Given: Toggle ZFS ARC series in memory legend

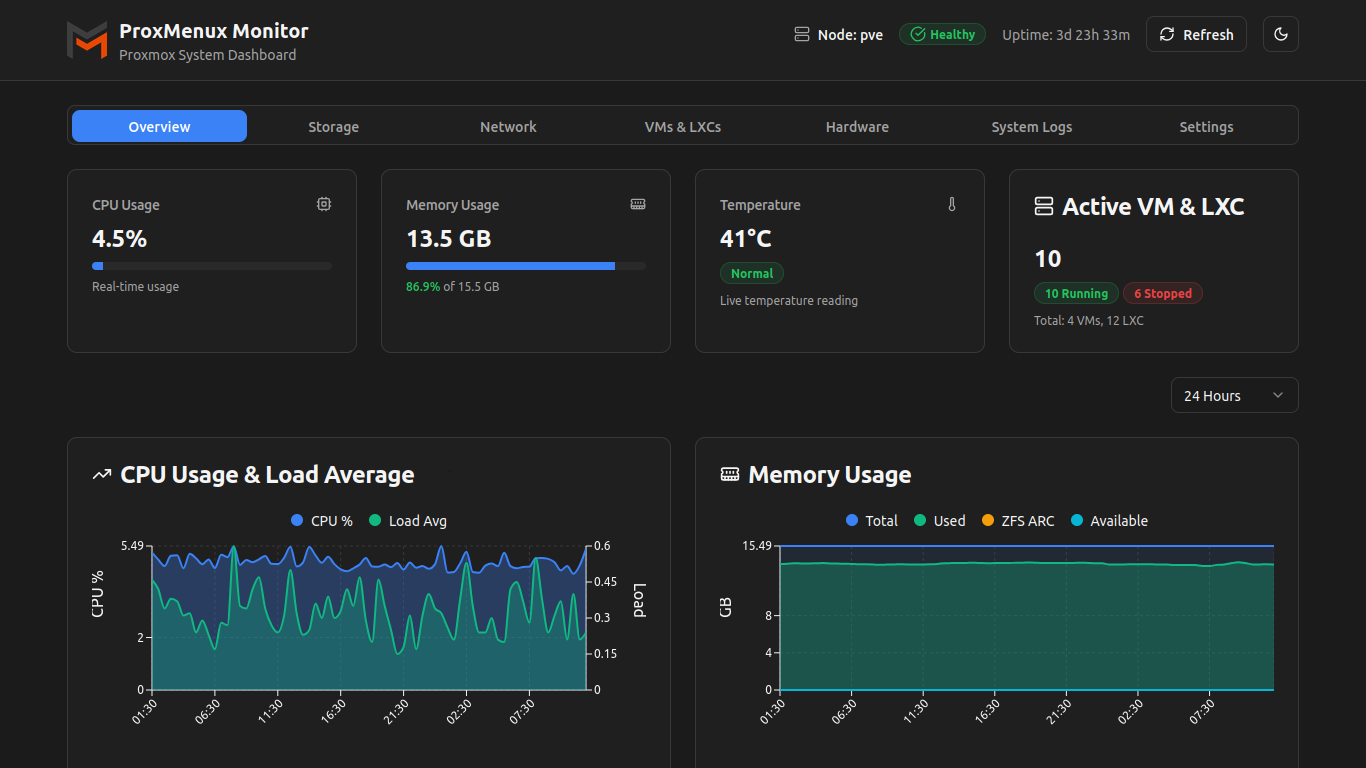Looking at the screenshot, I should tap(1018, 521).
